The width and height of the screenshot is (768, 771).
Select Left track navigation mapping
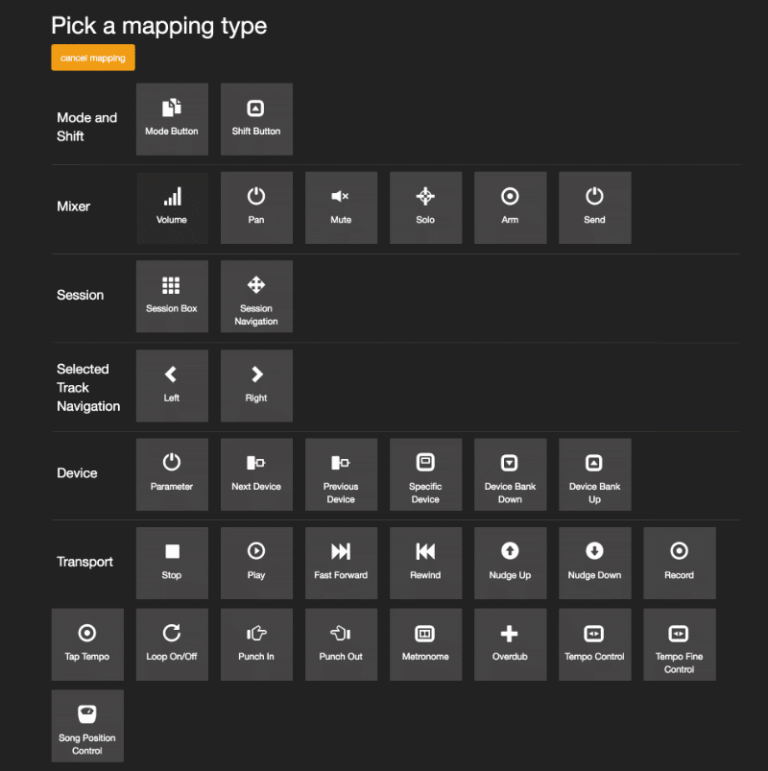point(172,385)
